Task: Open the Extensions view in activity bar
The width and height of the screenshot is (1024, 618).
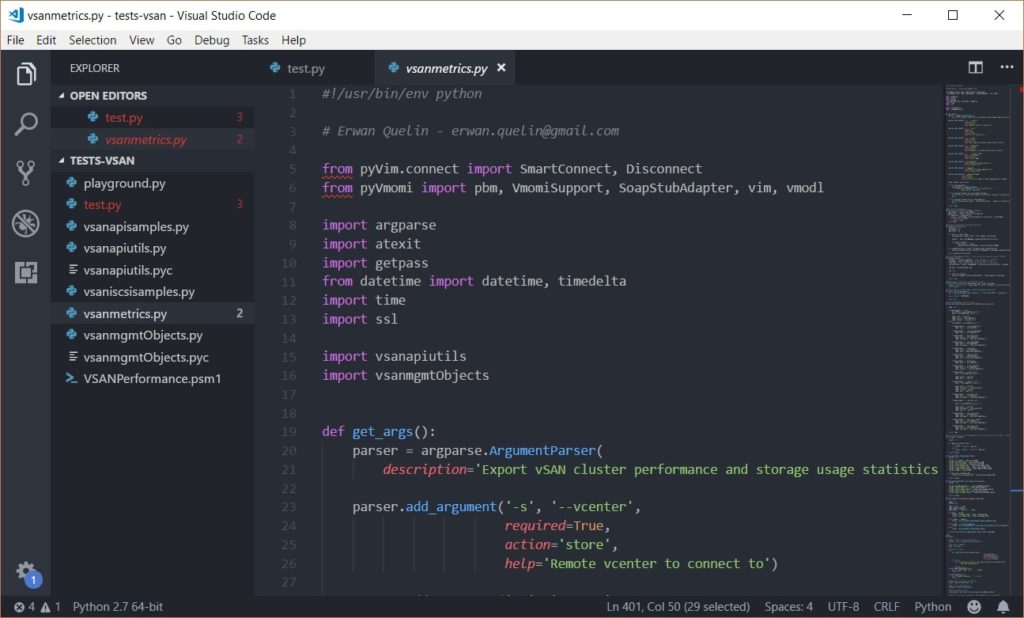Action: [x=25, y=272]
